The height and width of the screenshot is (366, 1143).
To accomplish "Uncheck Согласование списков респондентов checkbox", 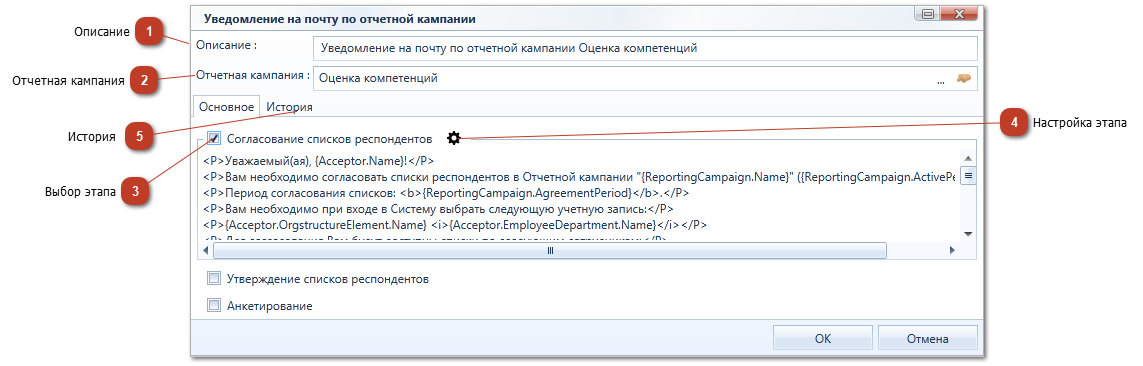I will [214, 138].
